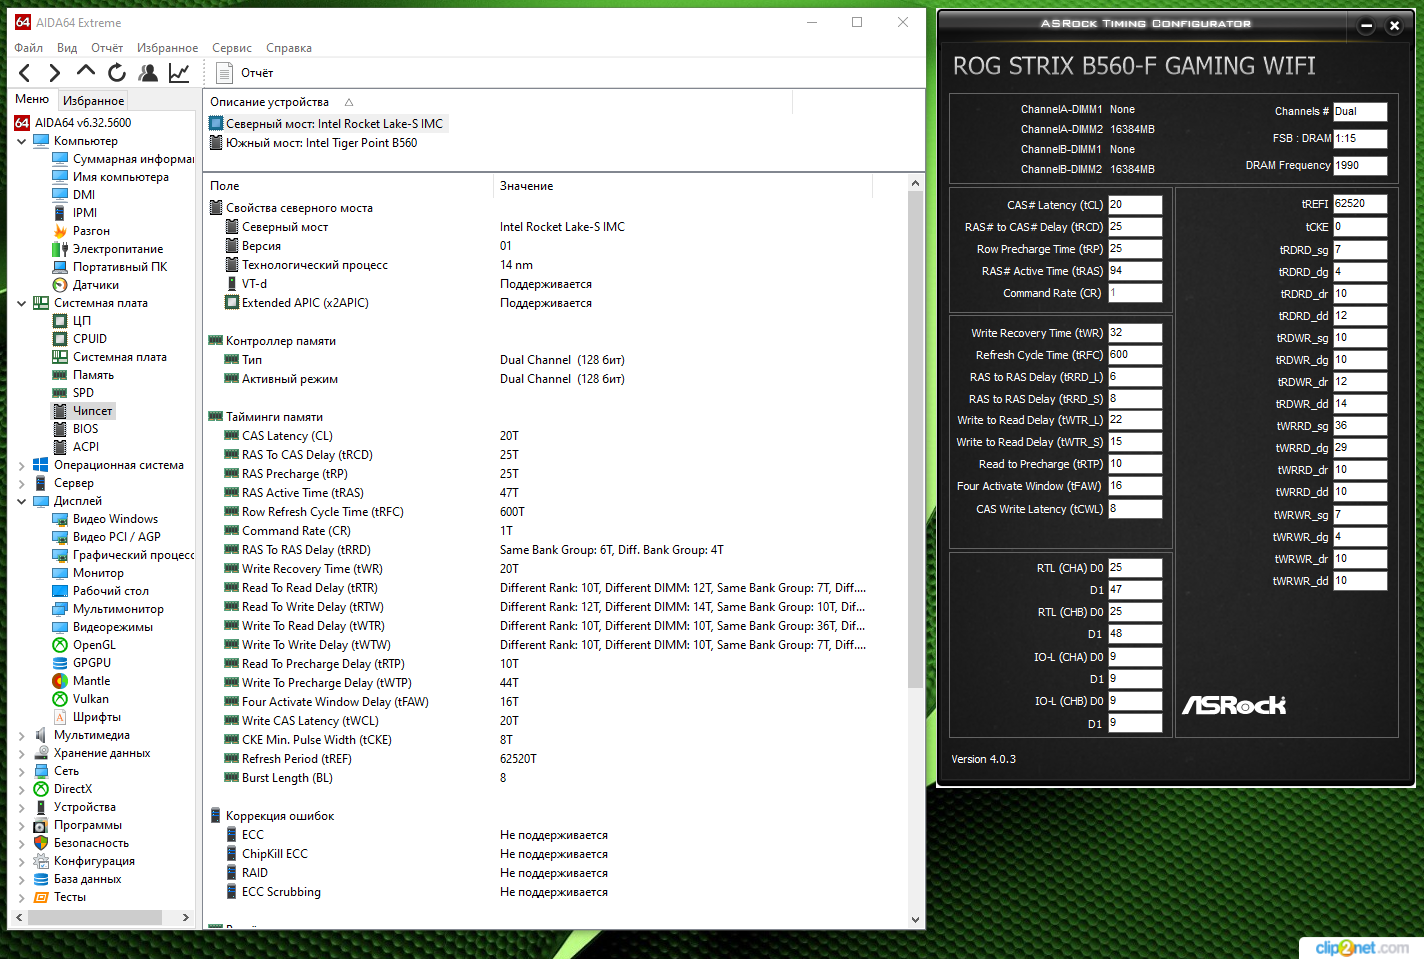Open the Отчёт menu in menu bar

pyautogui.click(x=107, y=48)
